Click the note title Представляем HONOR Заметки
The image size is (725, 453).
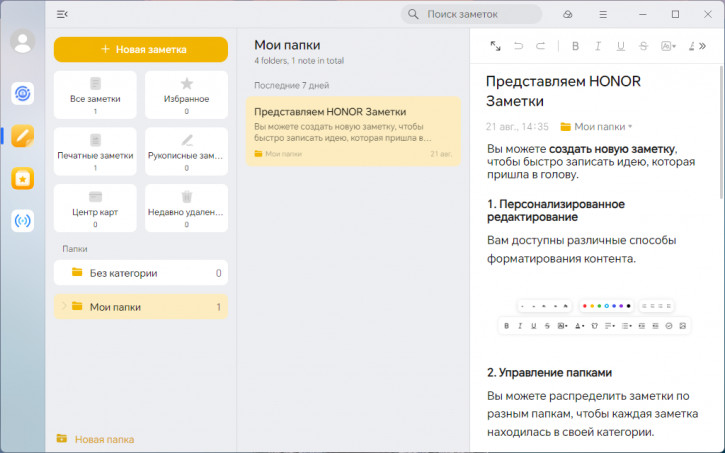click(563, 91)
